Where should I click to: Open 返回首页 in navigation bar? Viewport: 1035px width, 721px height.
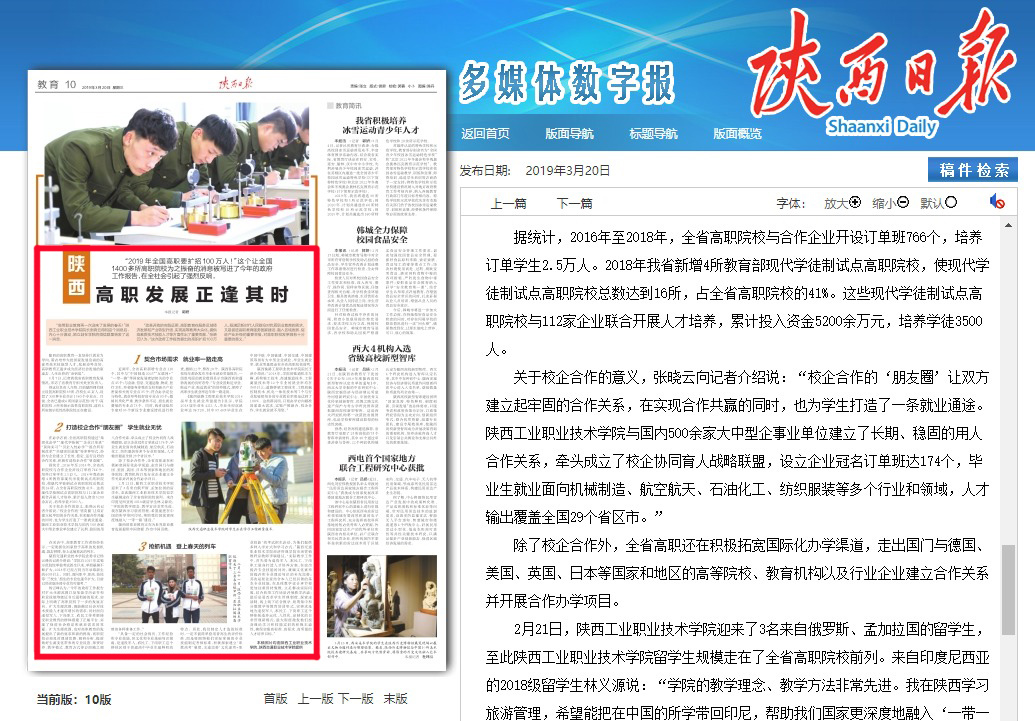click(485, 134)
